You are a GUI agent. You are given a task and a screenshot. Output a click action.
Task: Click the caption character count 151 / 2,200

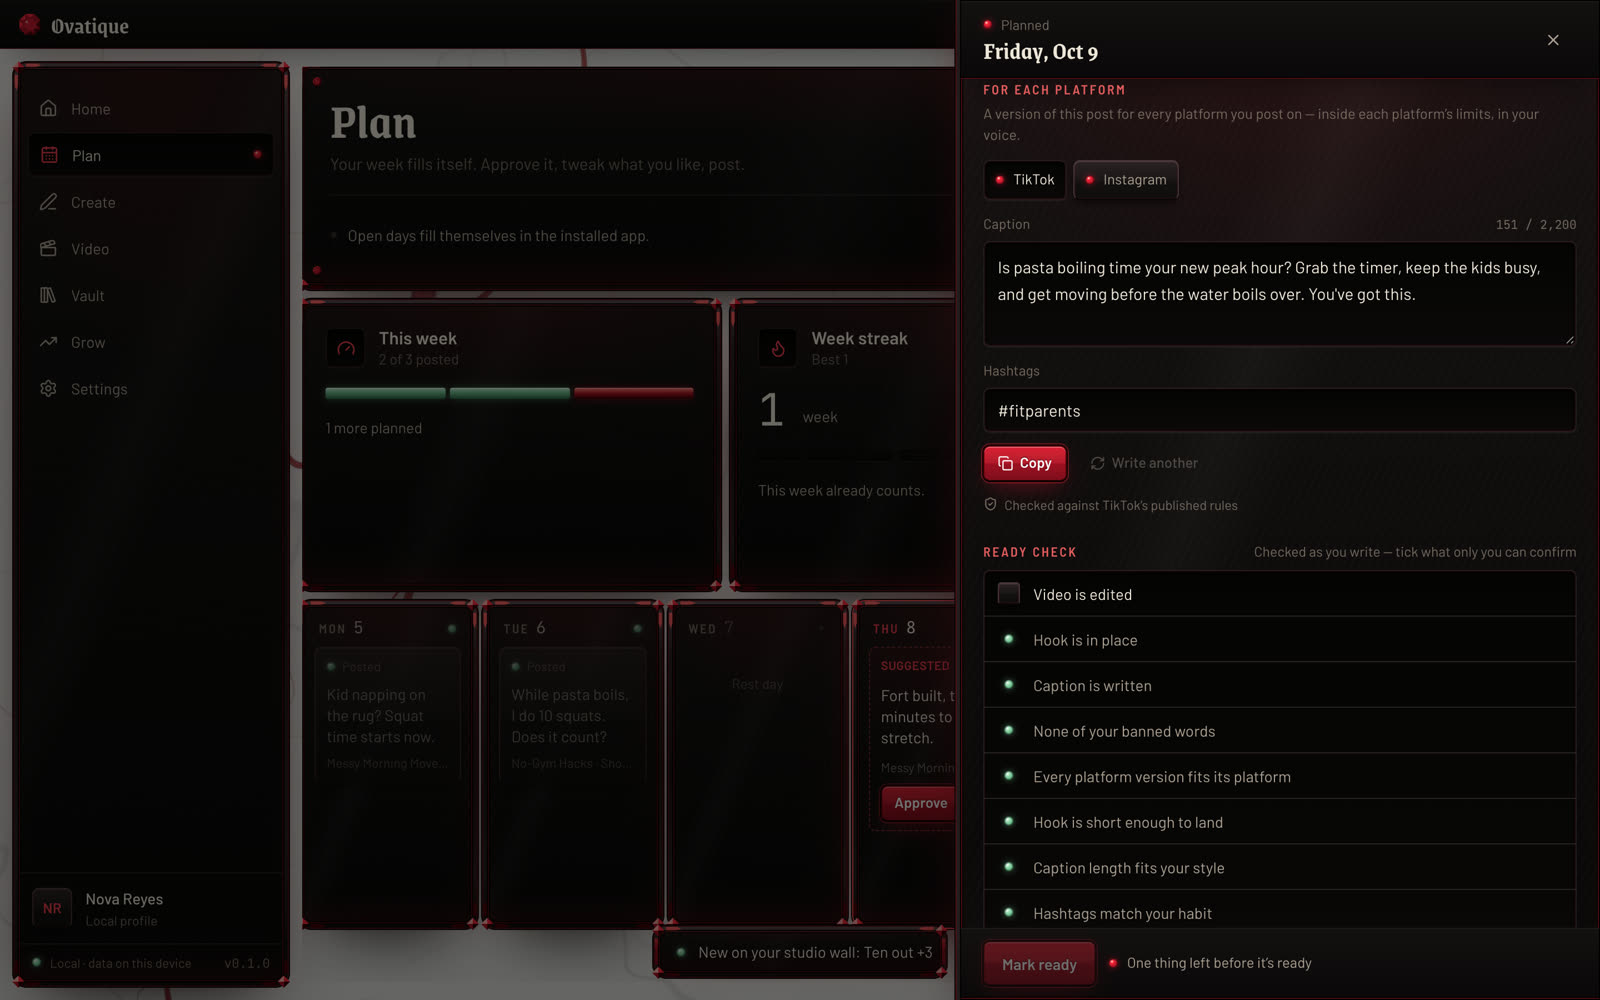click(x=1536, y=225)
